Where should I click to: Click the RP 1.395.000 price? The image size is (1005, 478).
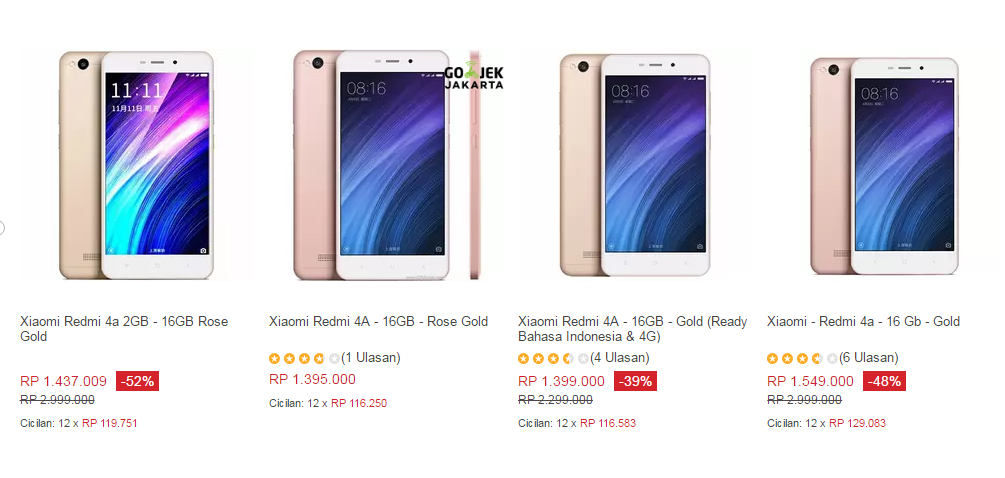pyautogui.click(x=312, y=379)
